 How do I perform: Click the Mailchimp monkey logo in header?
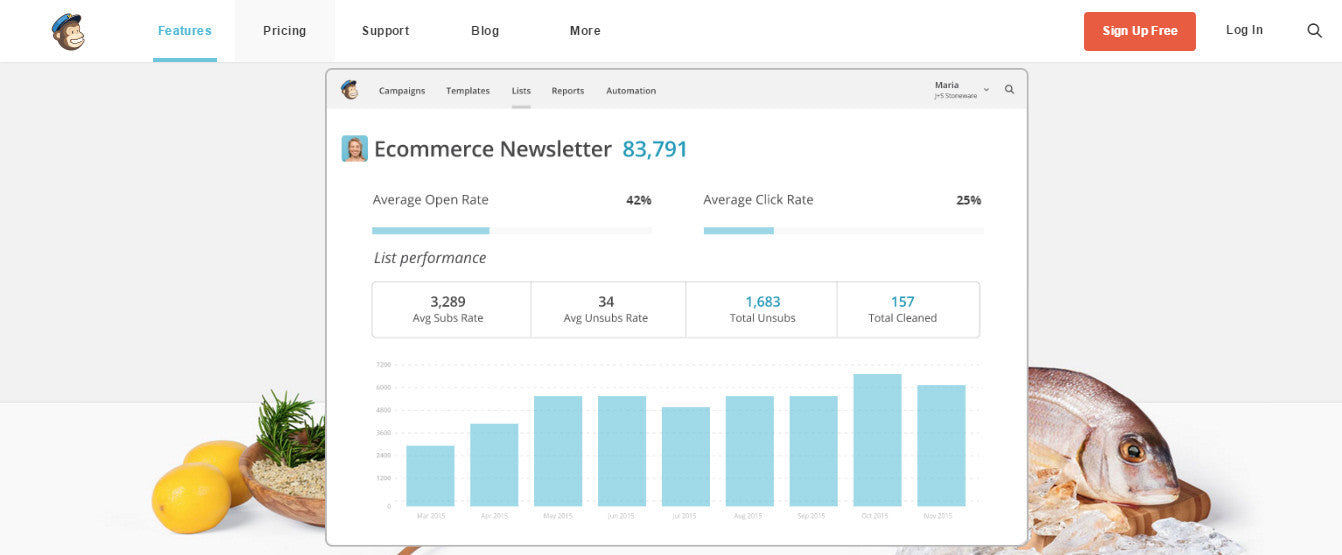click(x=68, y=31)
